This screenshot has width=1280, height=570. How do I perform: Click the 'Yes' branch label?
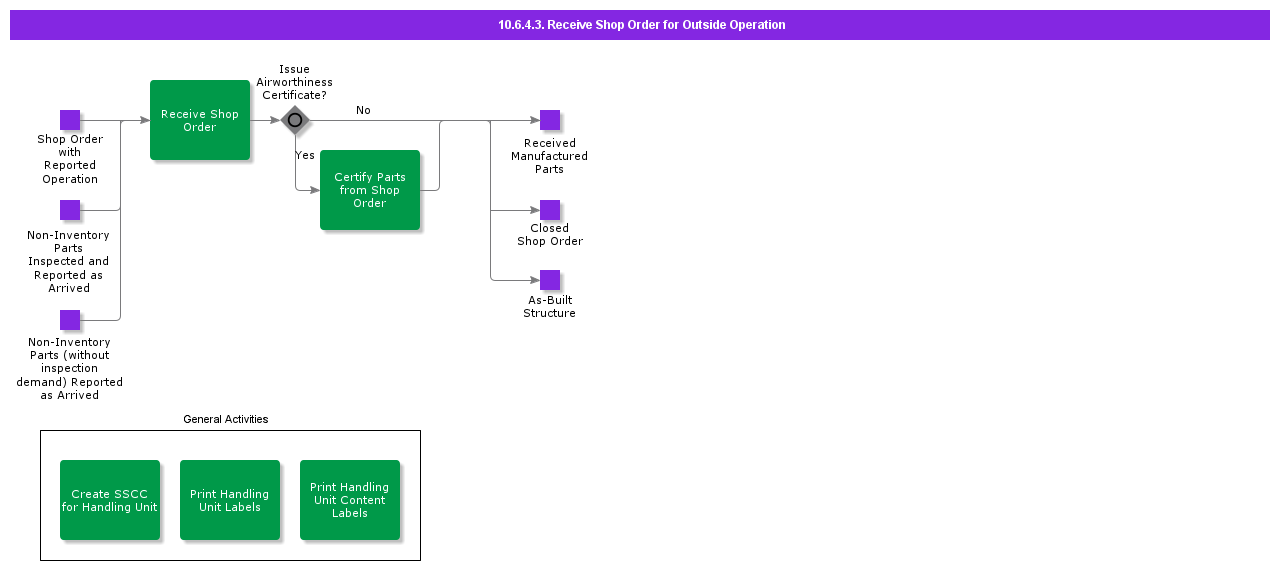point(305,155)
